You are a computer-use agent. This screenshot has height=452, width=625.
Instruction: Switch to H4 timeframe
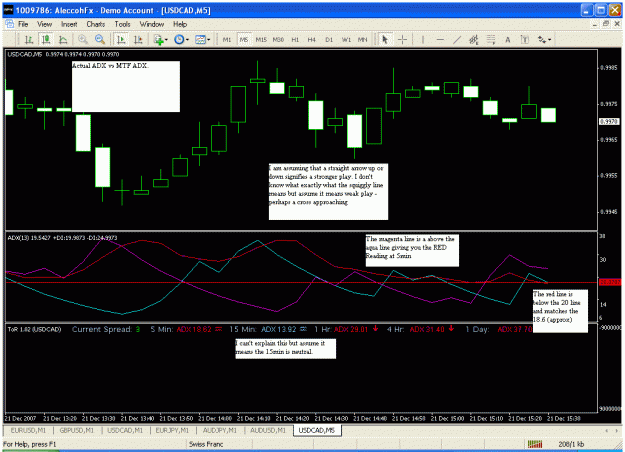(312, 39)
